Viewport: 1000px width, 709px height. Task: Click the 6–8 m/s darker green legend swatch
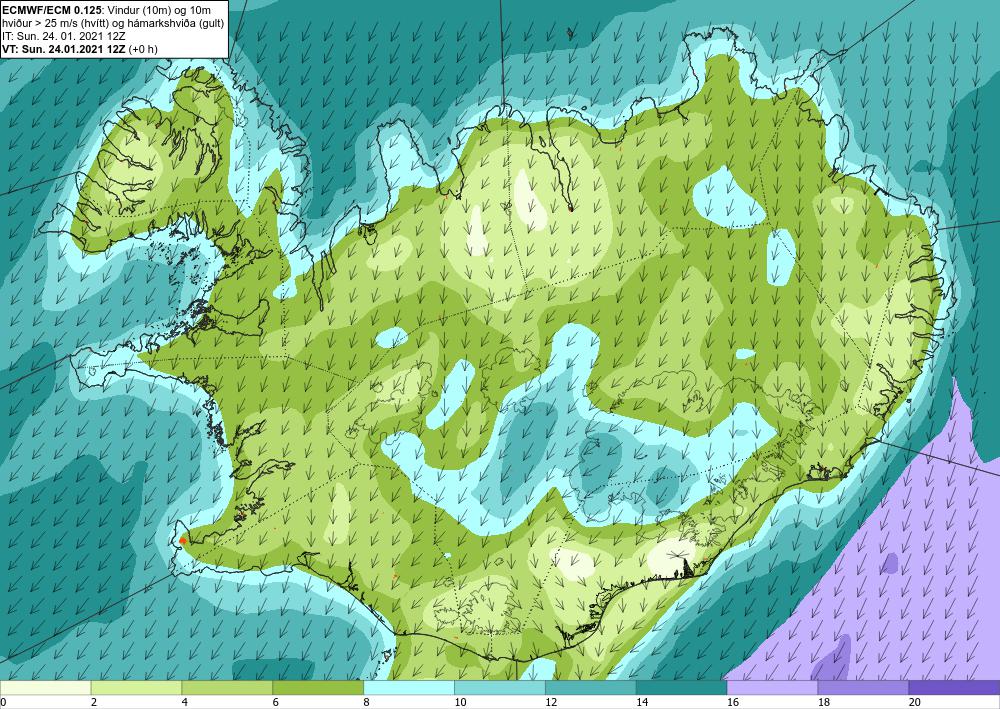coord(318,688)
